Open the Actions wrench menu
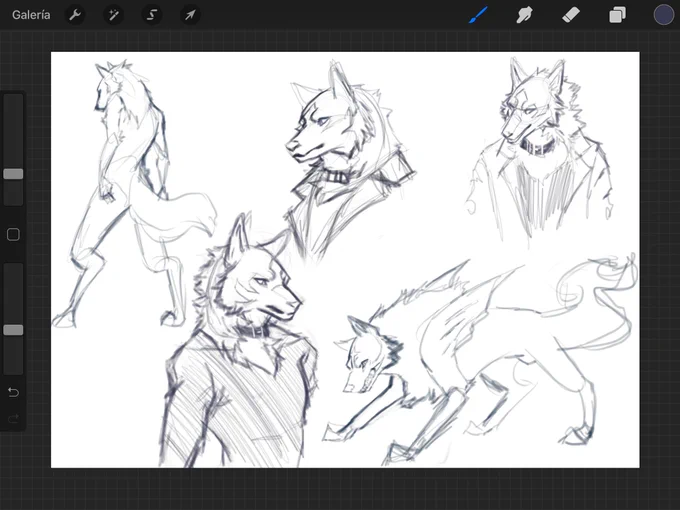 75,15
